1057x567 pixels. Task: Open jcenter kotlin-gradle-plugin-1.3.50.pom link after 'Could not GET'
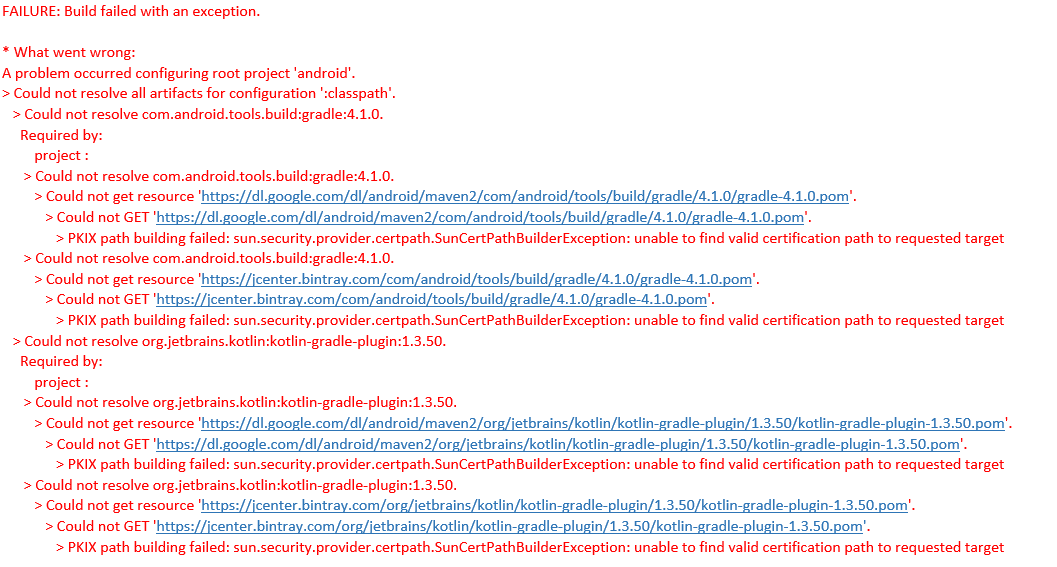tap(510, 526)
